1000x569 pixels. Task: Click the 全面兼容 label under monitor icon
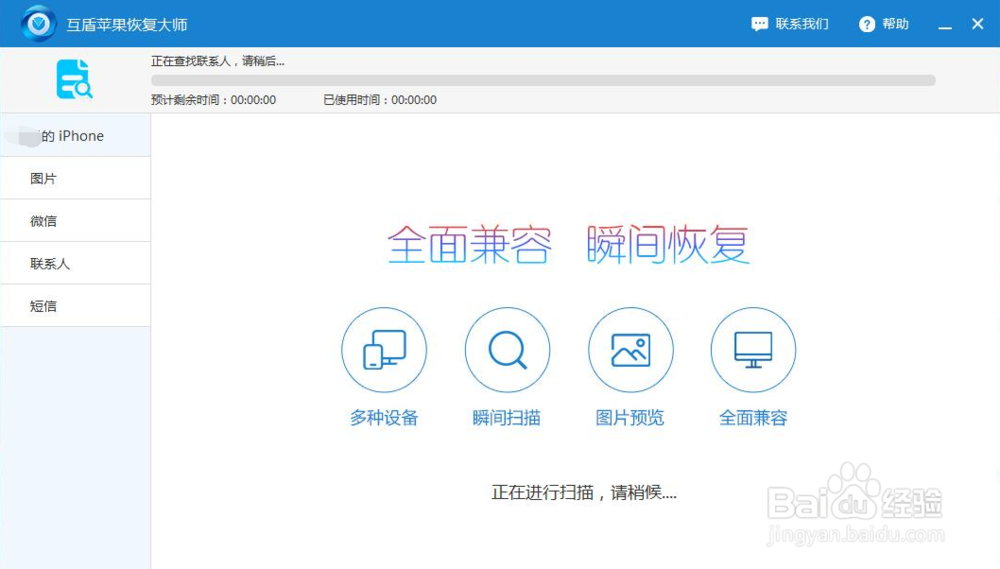[753, 418]
